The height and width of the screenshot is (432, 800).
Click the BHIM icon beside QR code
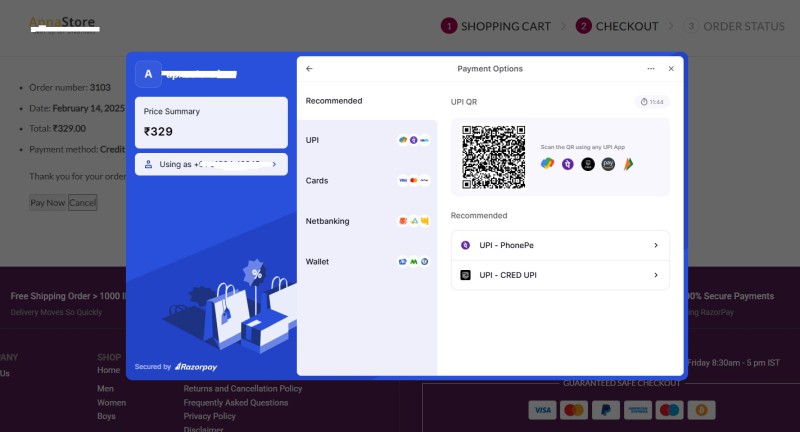point(628,164)
